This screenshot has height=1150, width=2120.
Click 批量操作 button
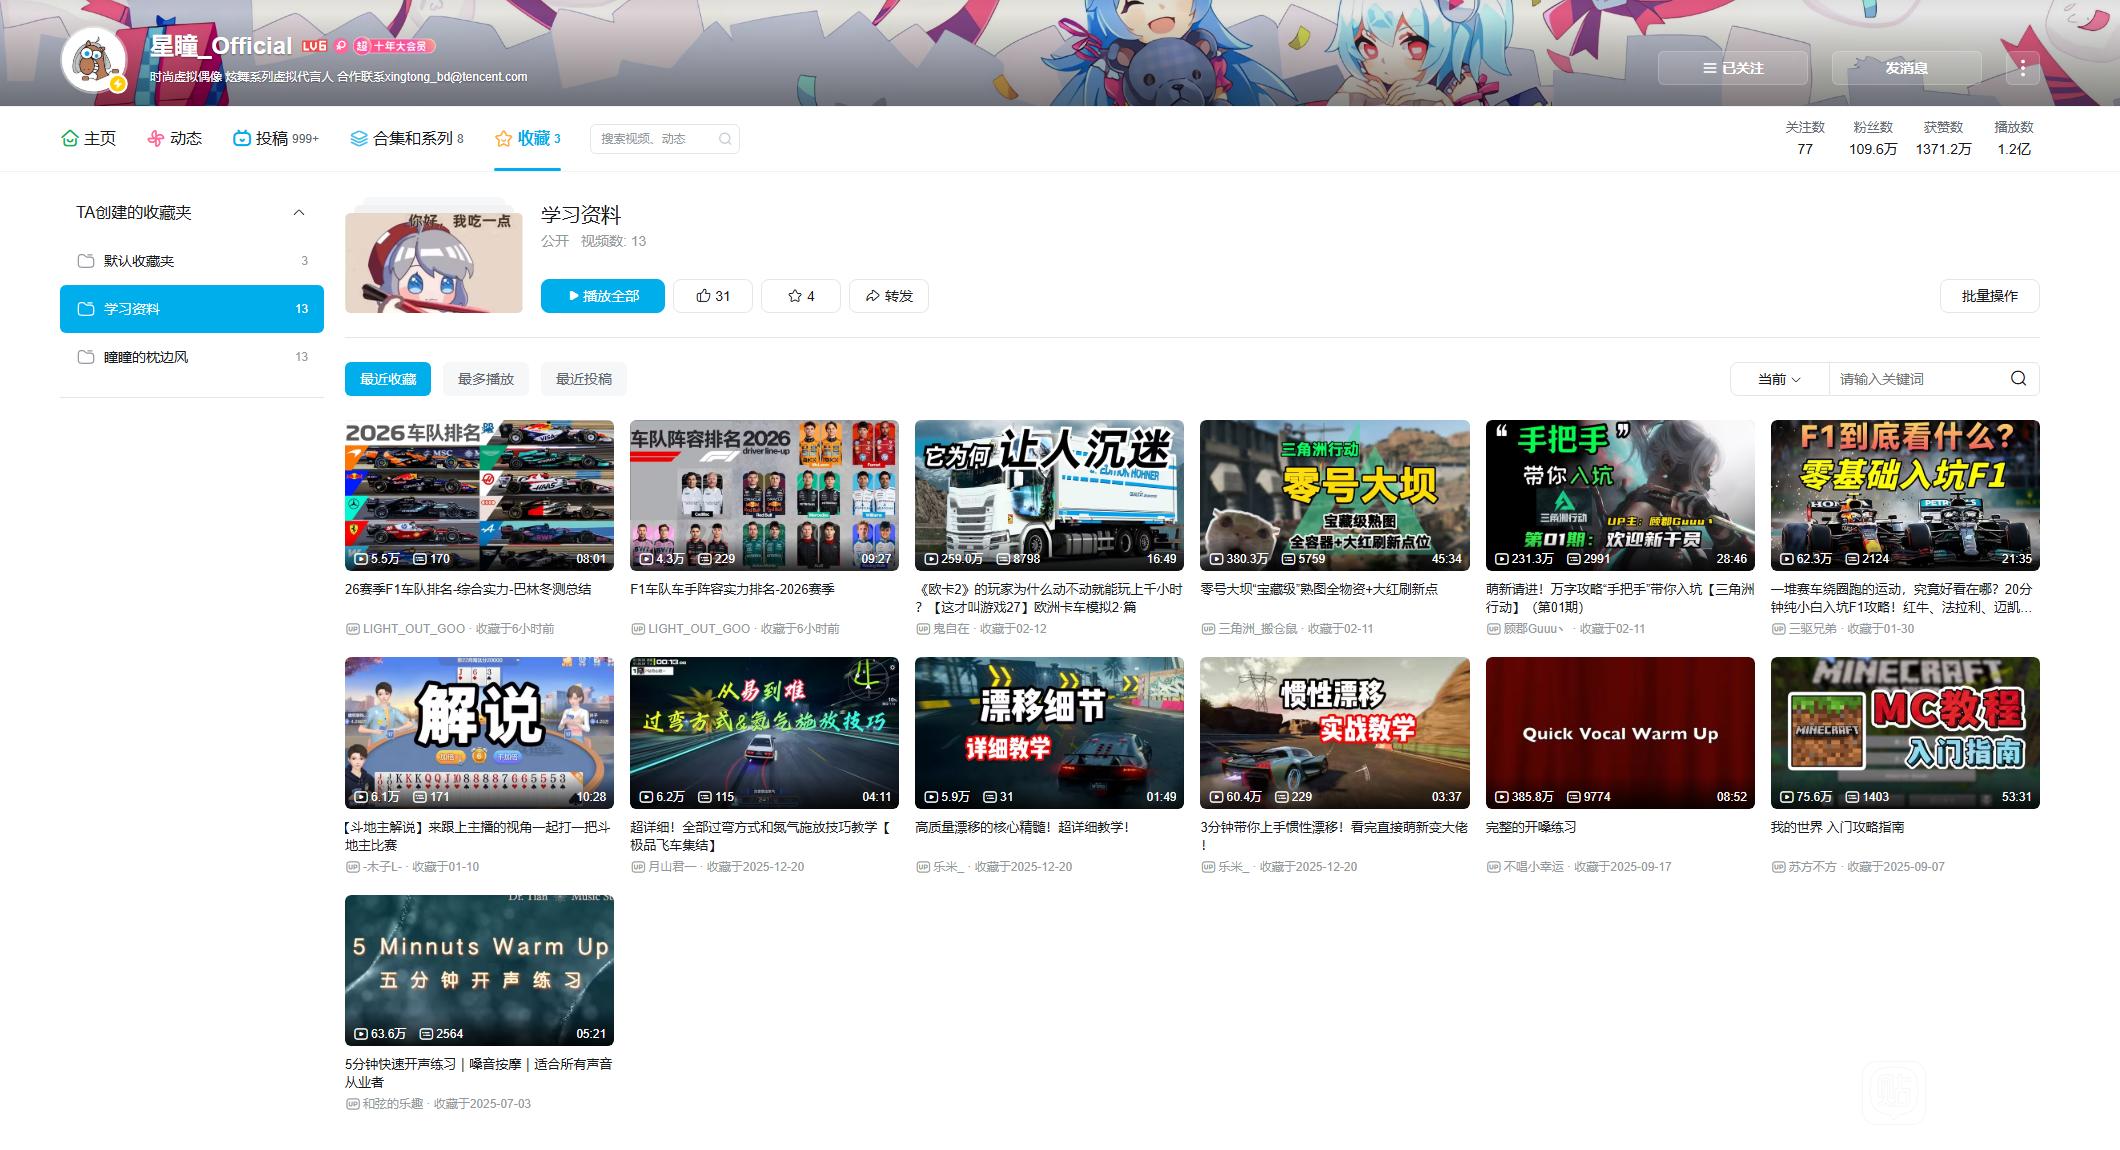[1989, 296]
